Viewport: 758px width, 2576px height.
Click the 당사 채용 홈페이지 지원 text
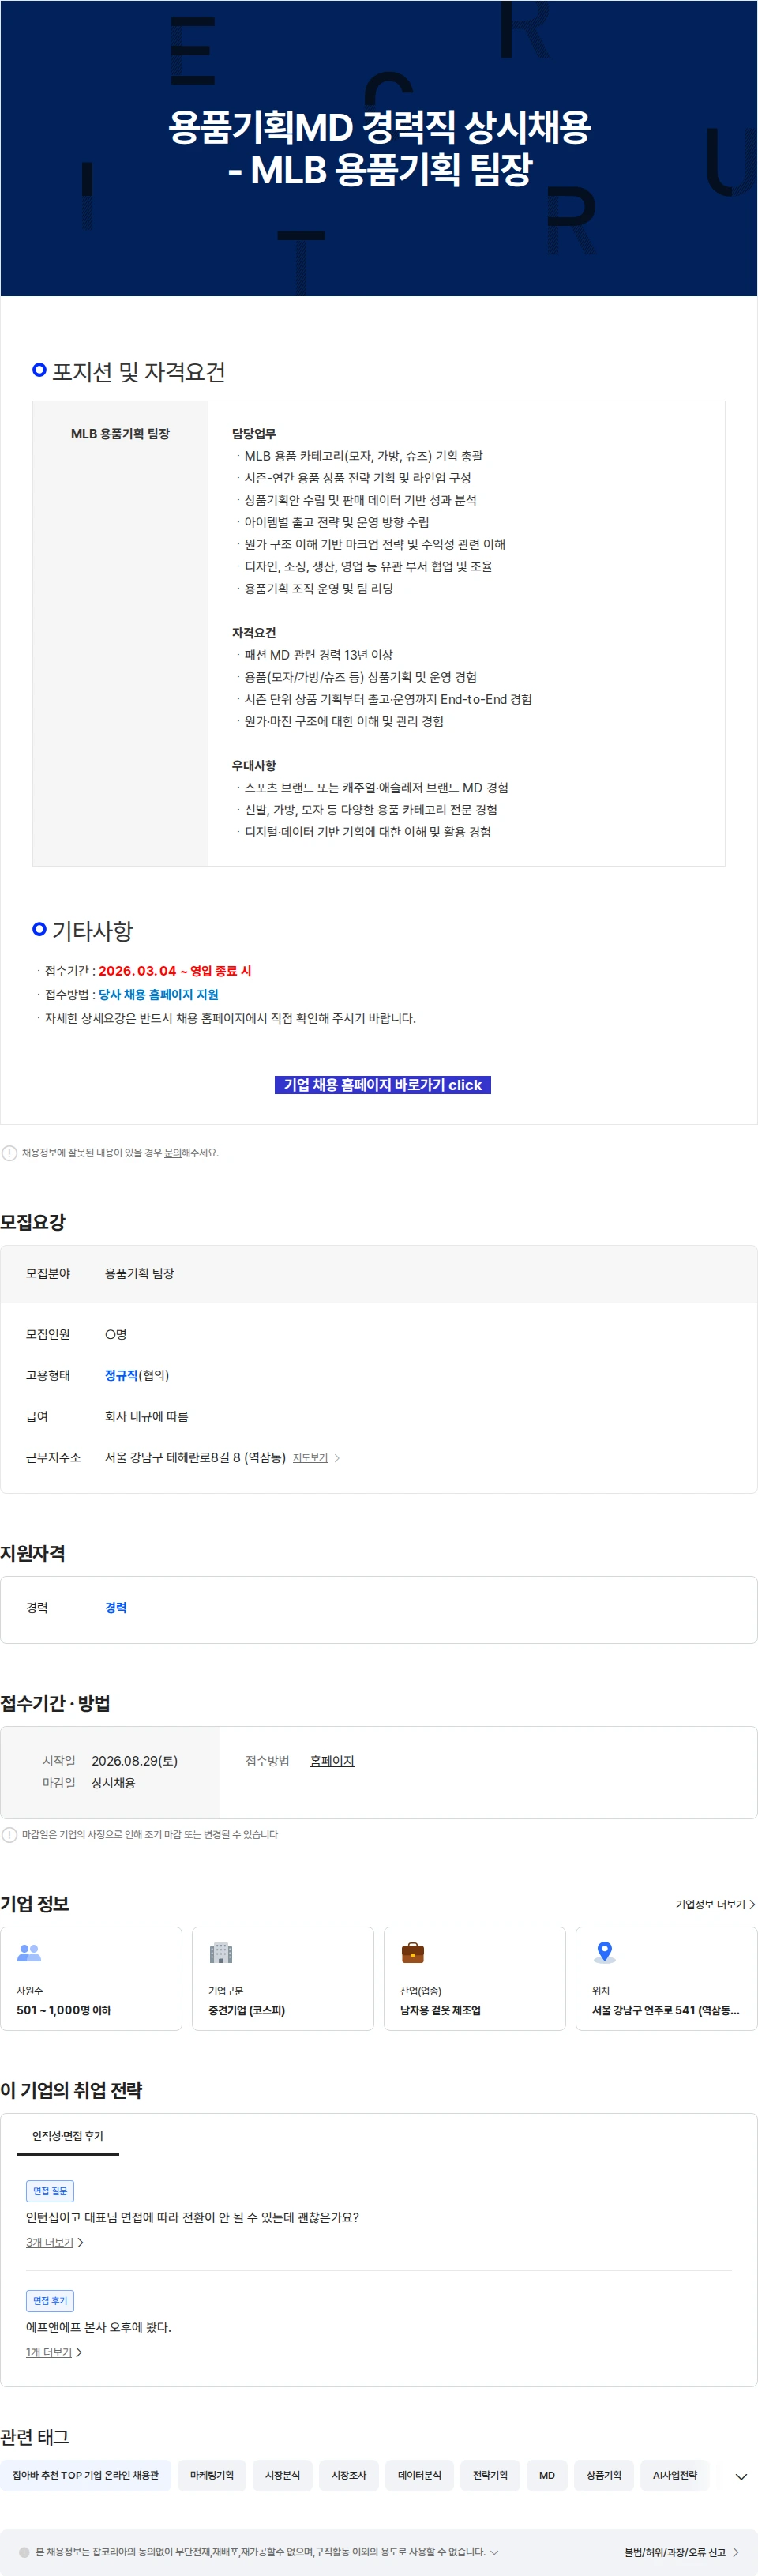pyautogui.click(x=158, y=994)
